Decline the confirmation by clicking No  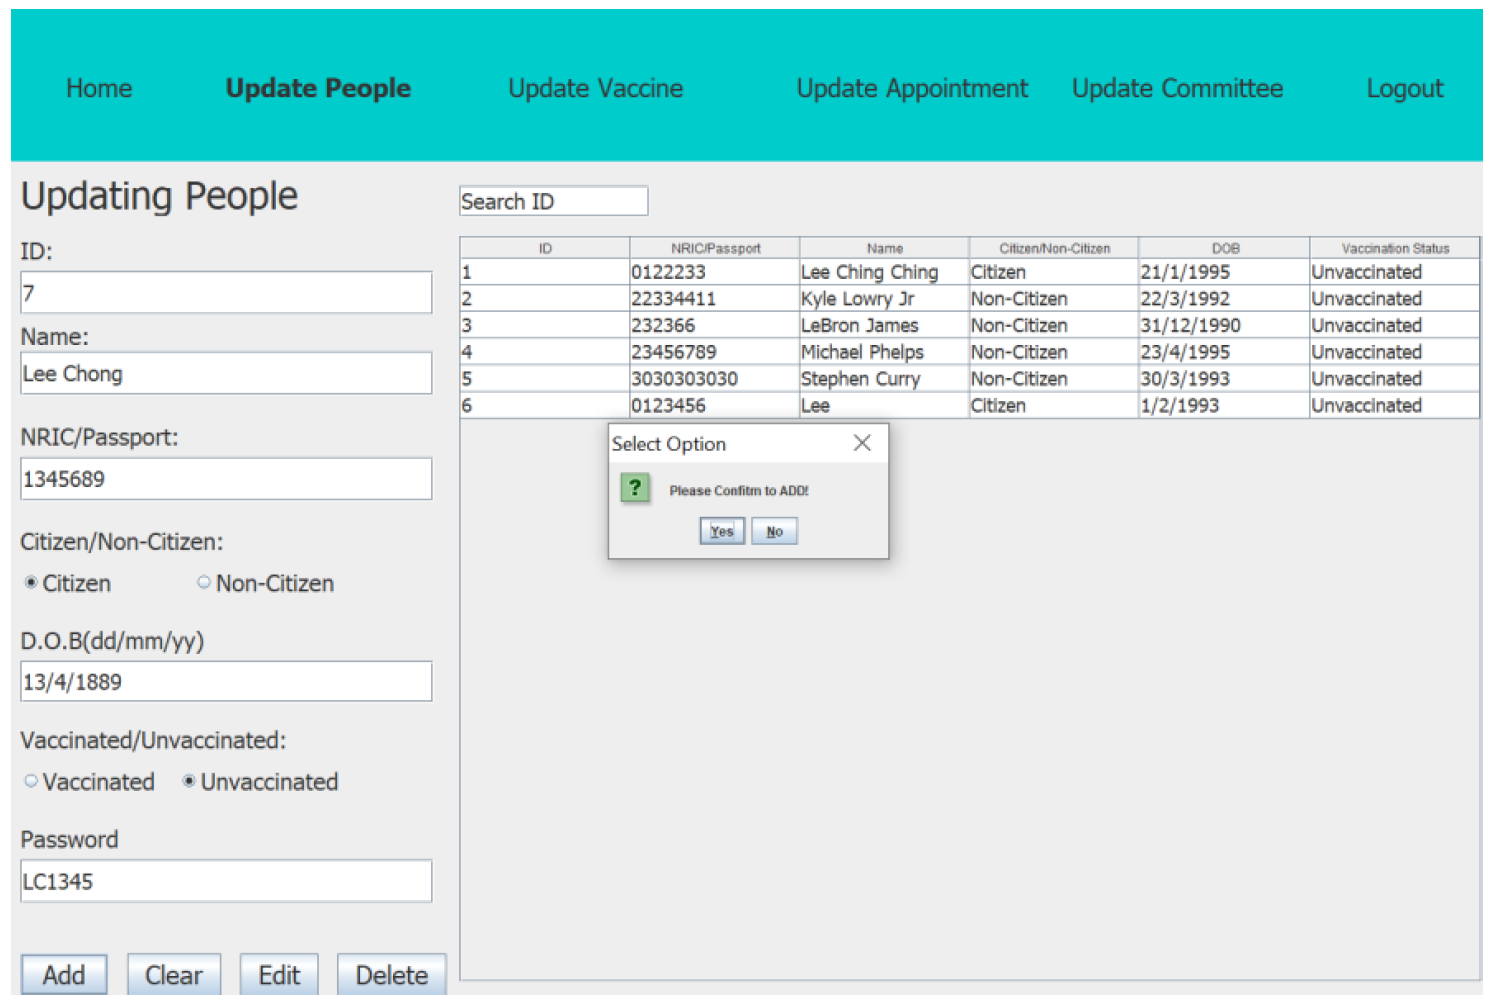[x=774, y=531]
